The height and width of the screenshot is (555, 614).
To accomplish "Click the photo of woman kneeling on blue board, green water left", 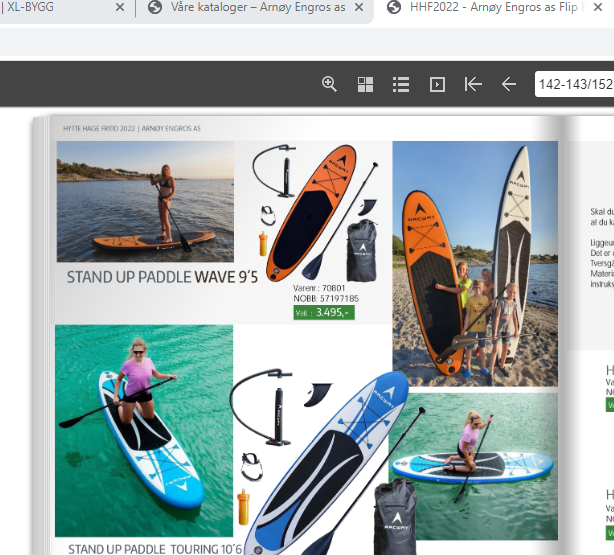I will [x=144, y=430].
